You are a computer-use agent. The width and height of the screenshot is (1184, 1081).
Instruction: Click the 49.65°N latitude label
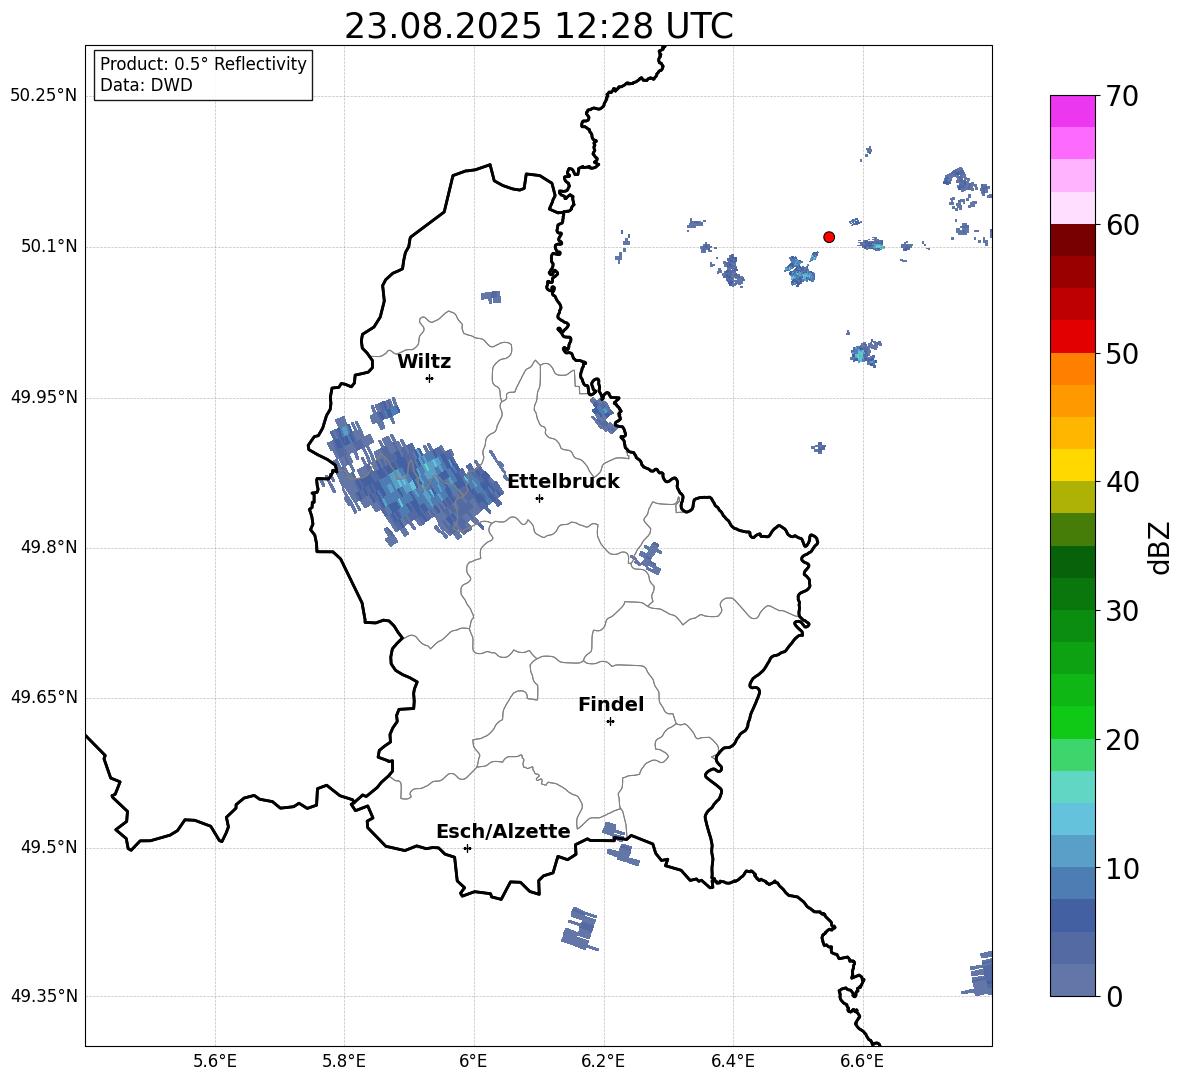click(44, 697)
